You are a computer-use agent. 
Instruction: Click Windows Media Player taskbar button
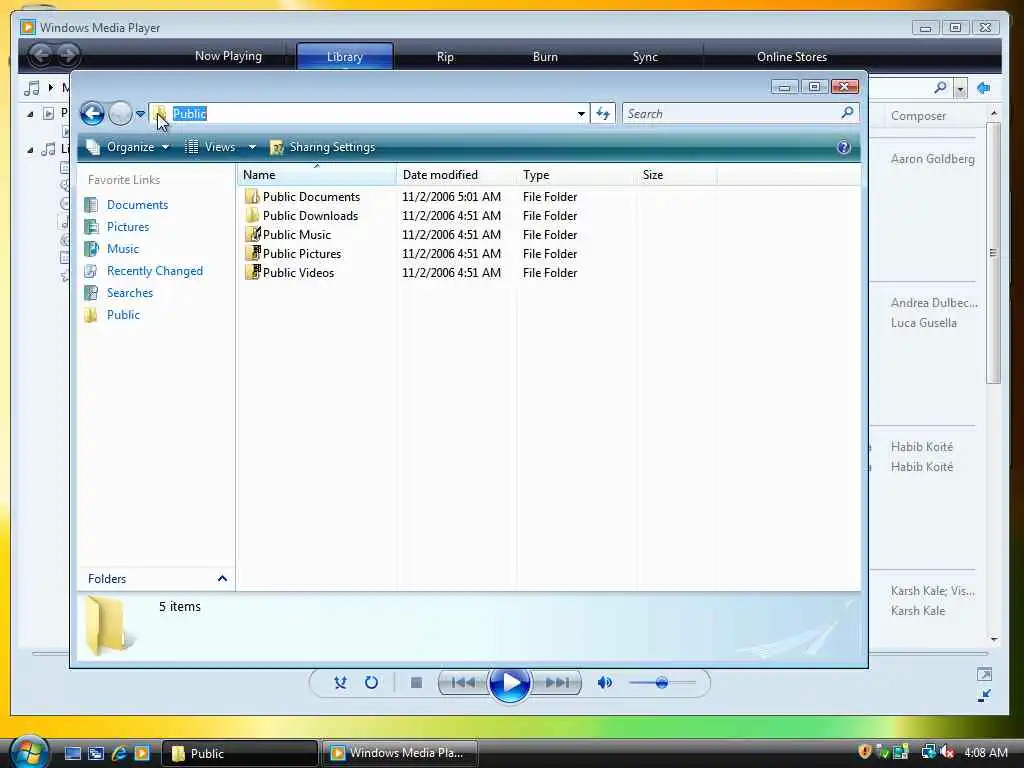pyautogui.click(x=400, y=754)
